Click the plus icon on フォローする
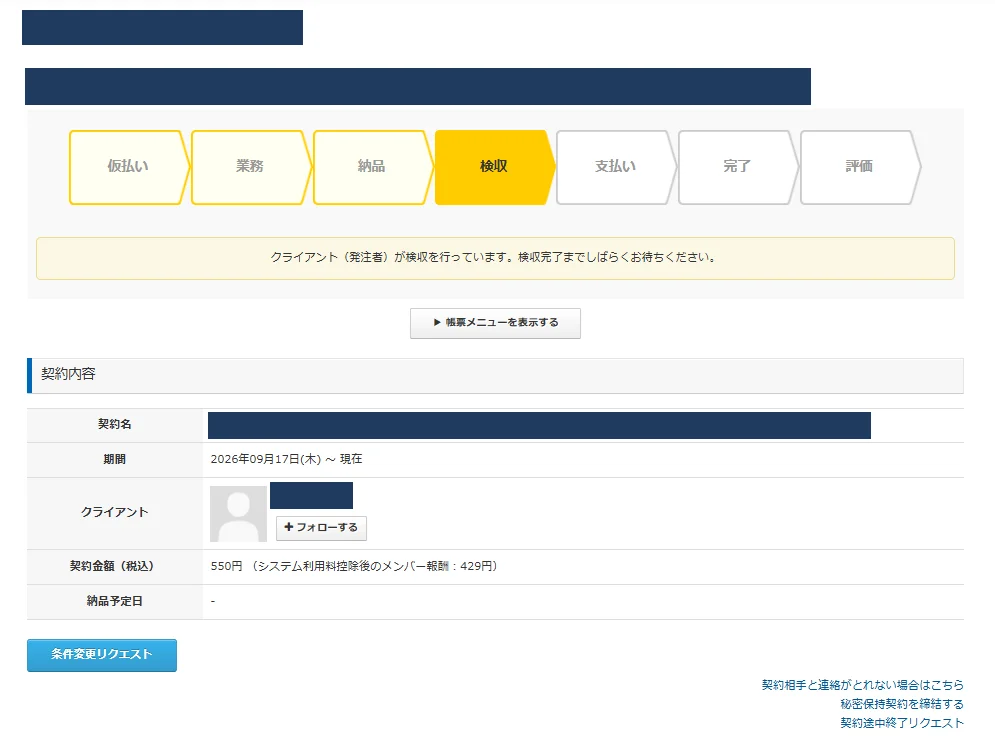The image size is (995, 746). pyautogui.click(x=289, y=527)
